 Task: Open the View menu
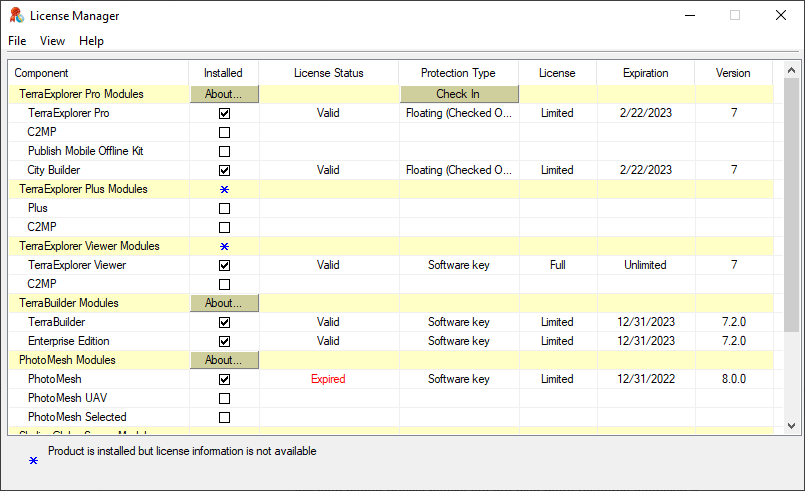52,41
